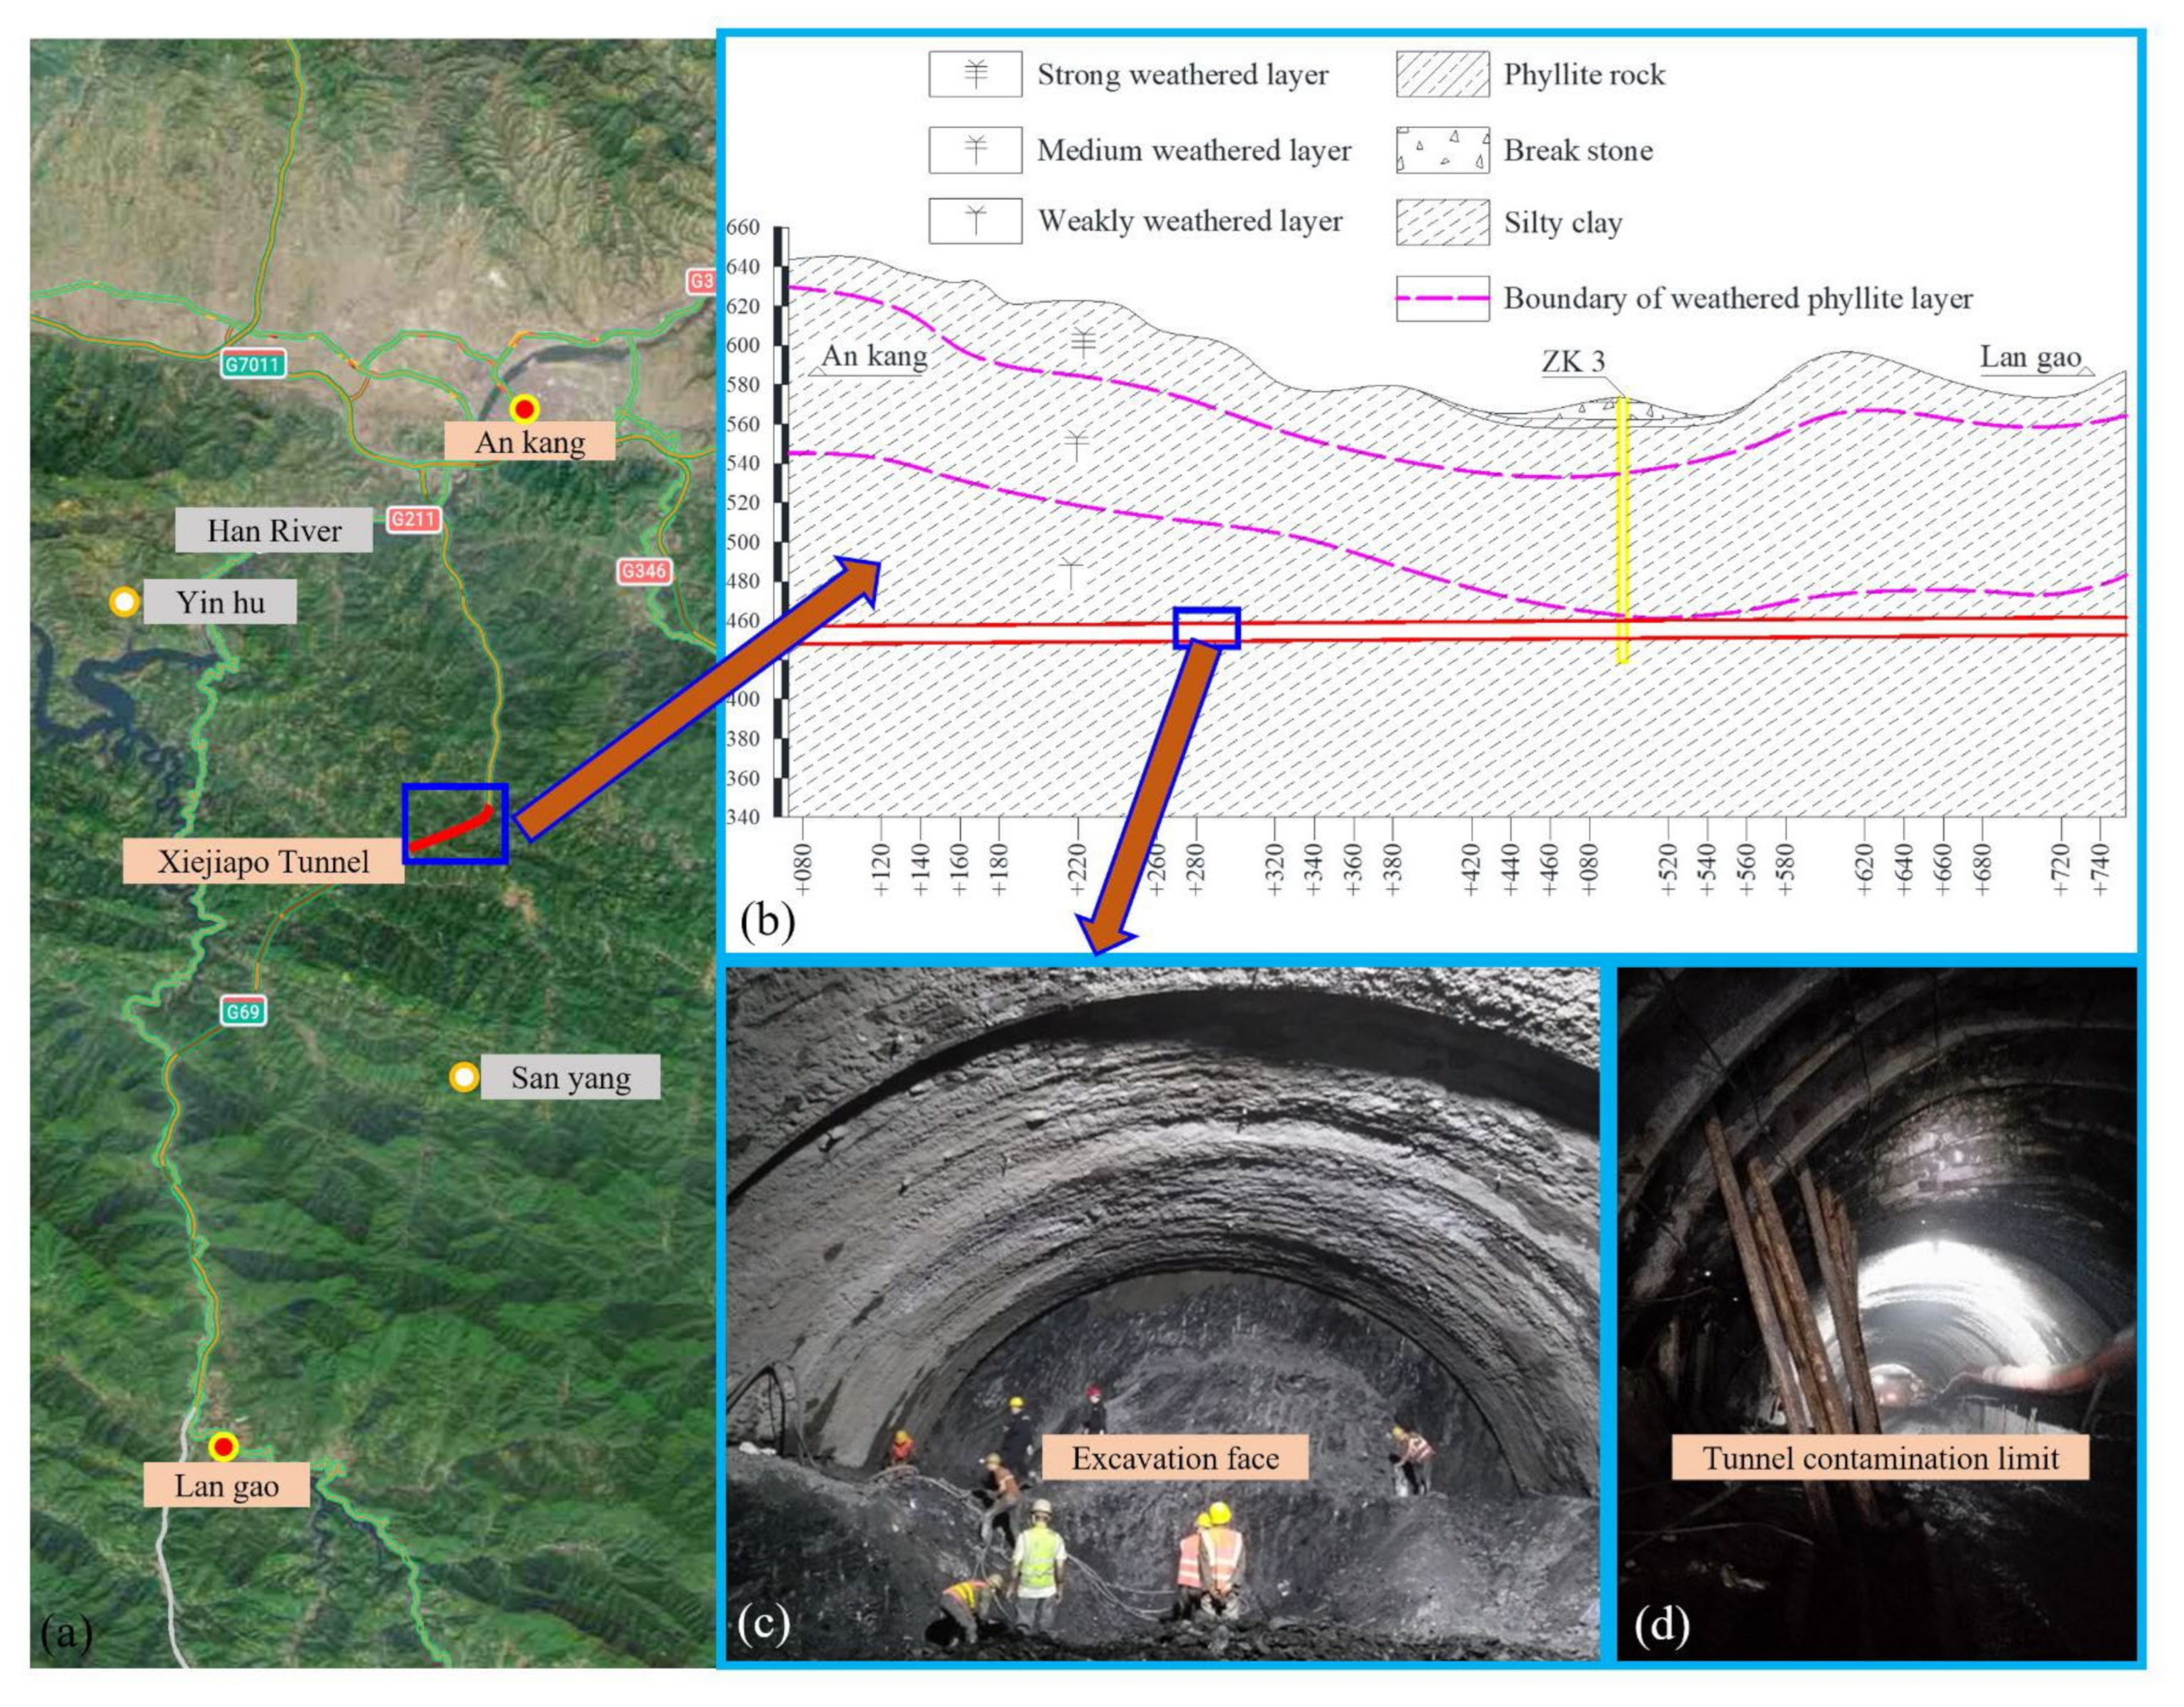Click the G69 highway shield icon

pyautogui.click(x=243, y=1011)
